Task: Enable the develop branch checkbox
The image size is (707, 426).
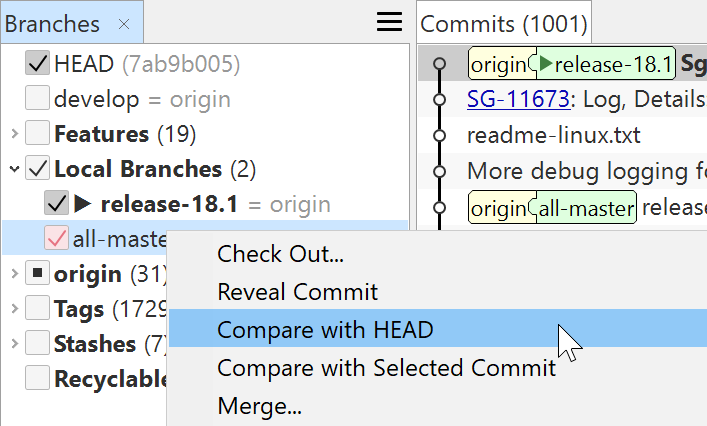Action: pos(37,99)
